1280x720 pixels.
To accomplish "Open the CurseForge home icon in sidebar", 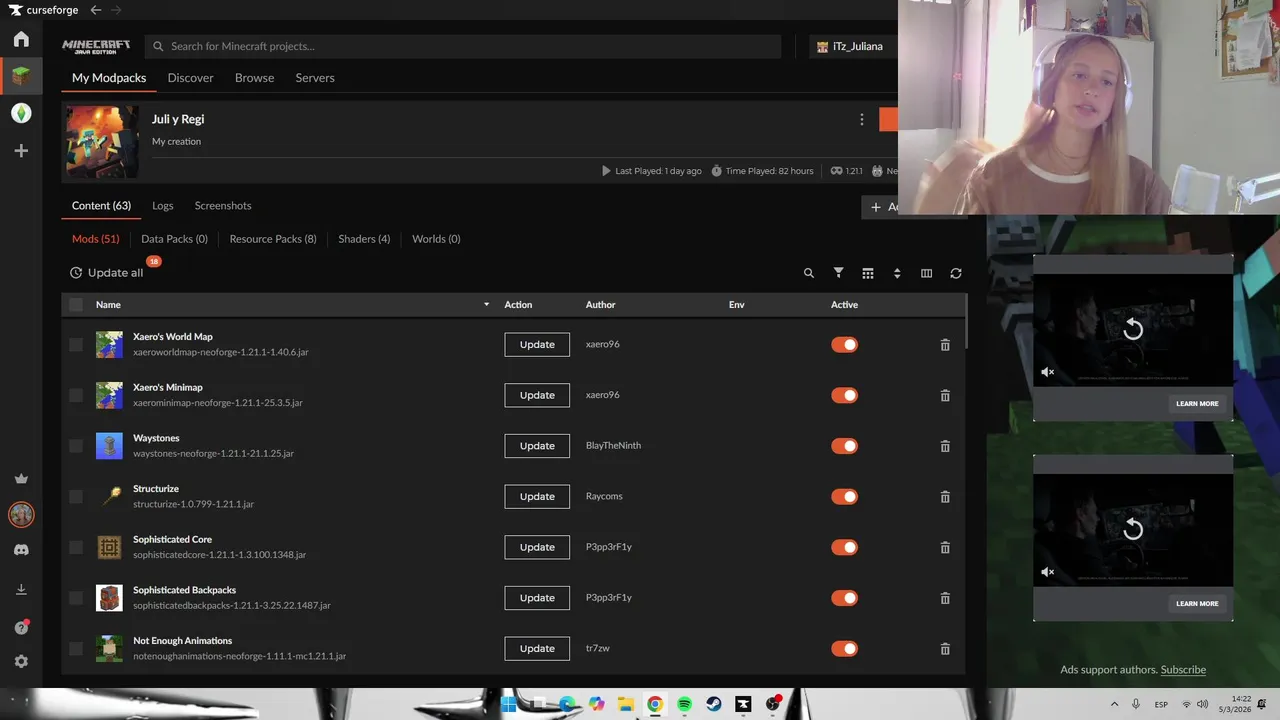I will 21,39.
